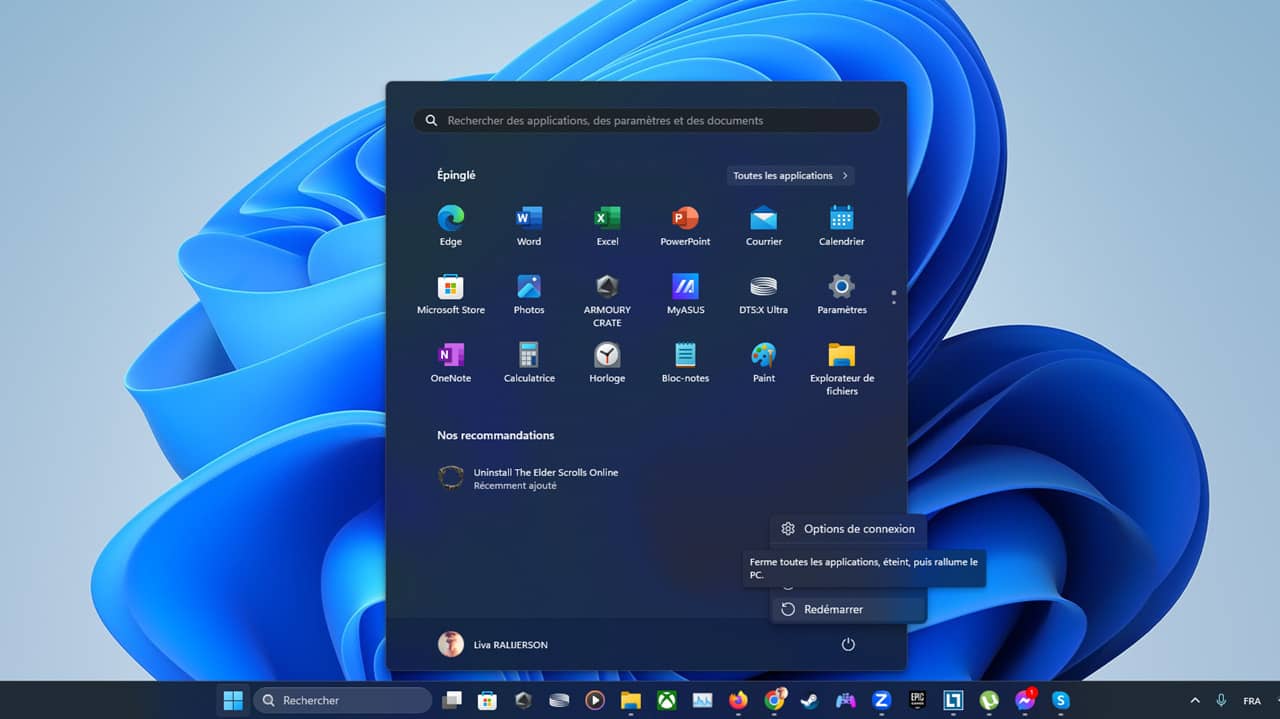Click the taskbar Rechercher search box
Viewport: 1280px width, 719px height.
(x=343, y=700)
